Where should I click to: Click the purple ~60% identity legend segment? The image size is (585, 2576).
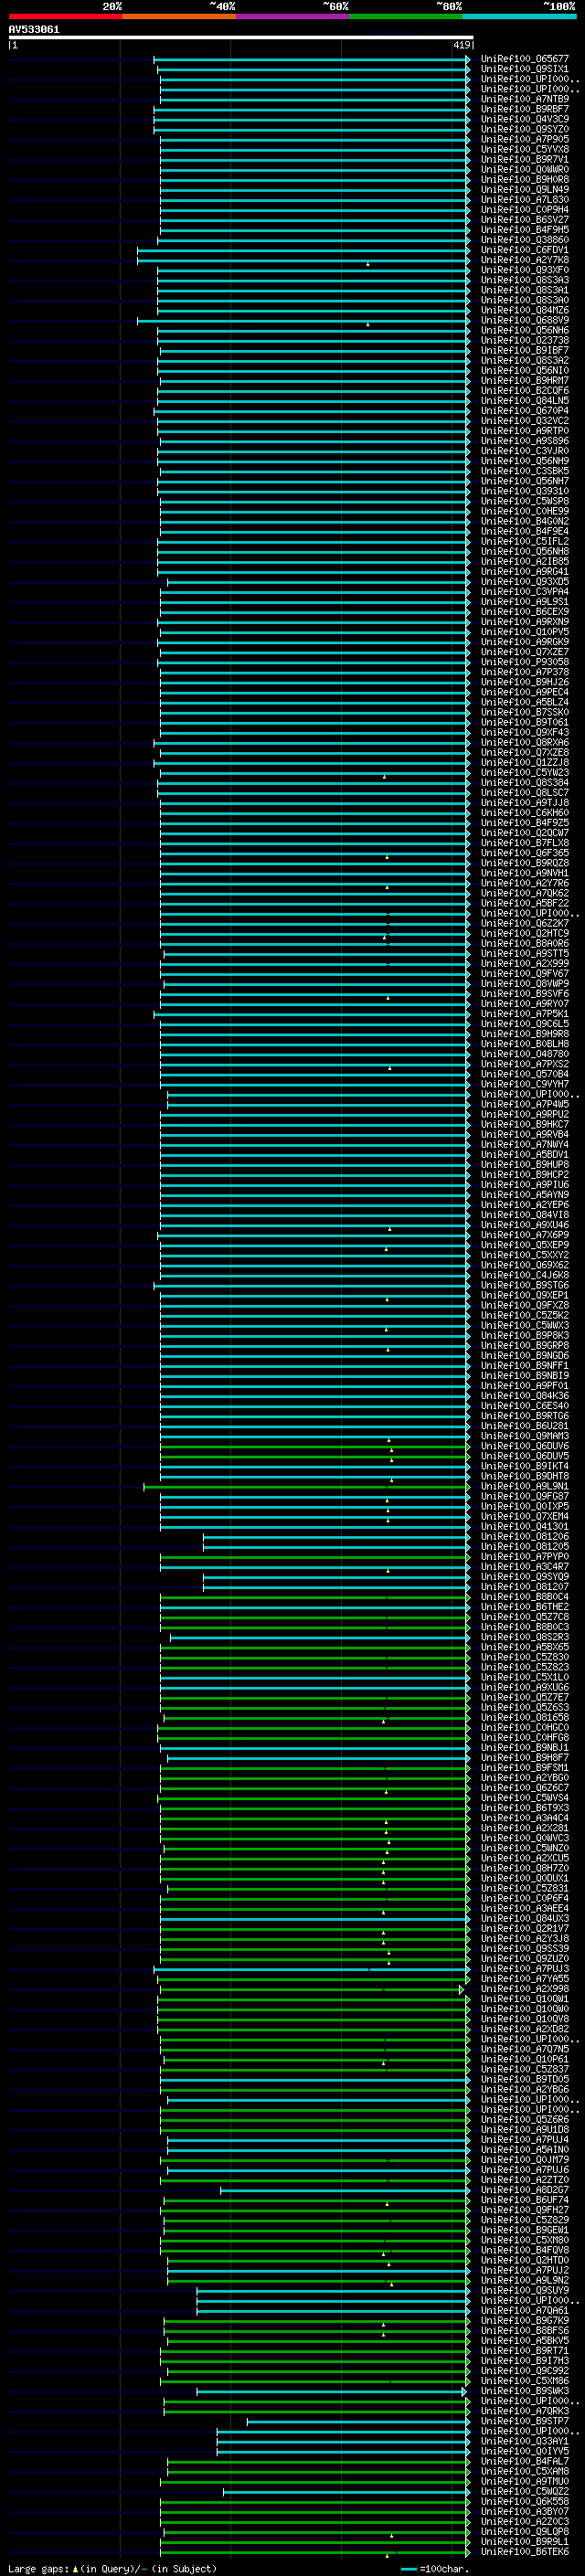(x=293, y=16)
